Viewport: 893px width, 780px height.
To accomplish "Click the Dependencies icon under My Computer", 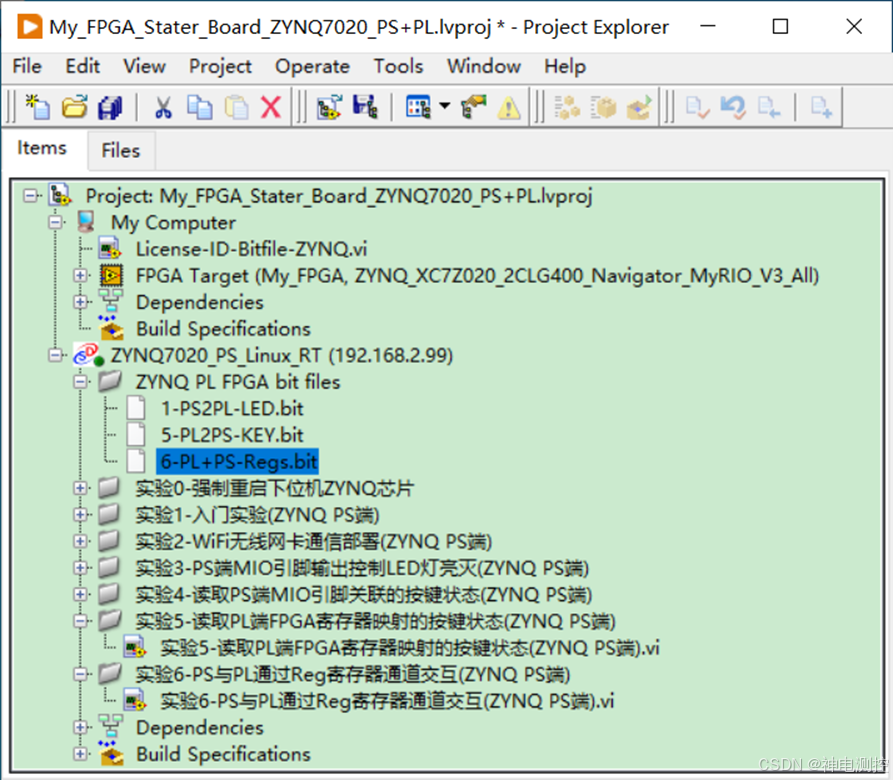I will pyautogui.click(x=110, y=302).
